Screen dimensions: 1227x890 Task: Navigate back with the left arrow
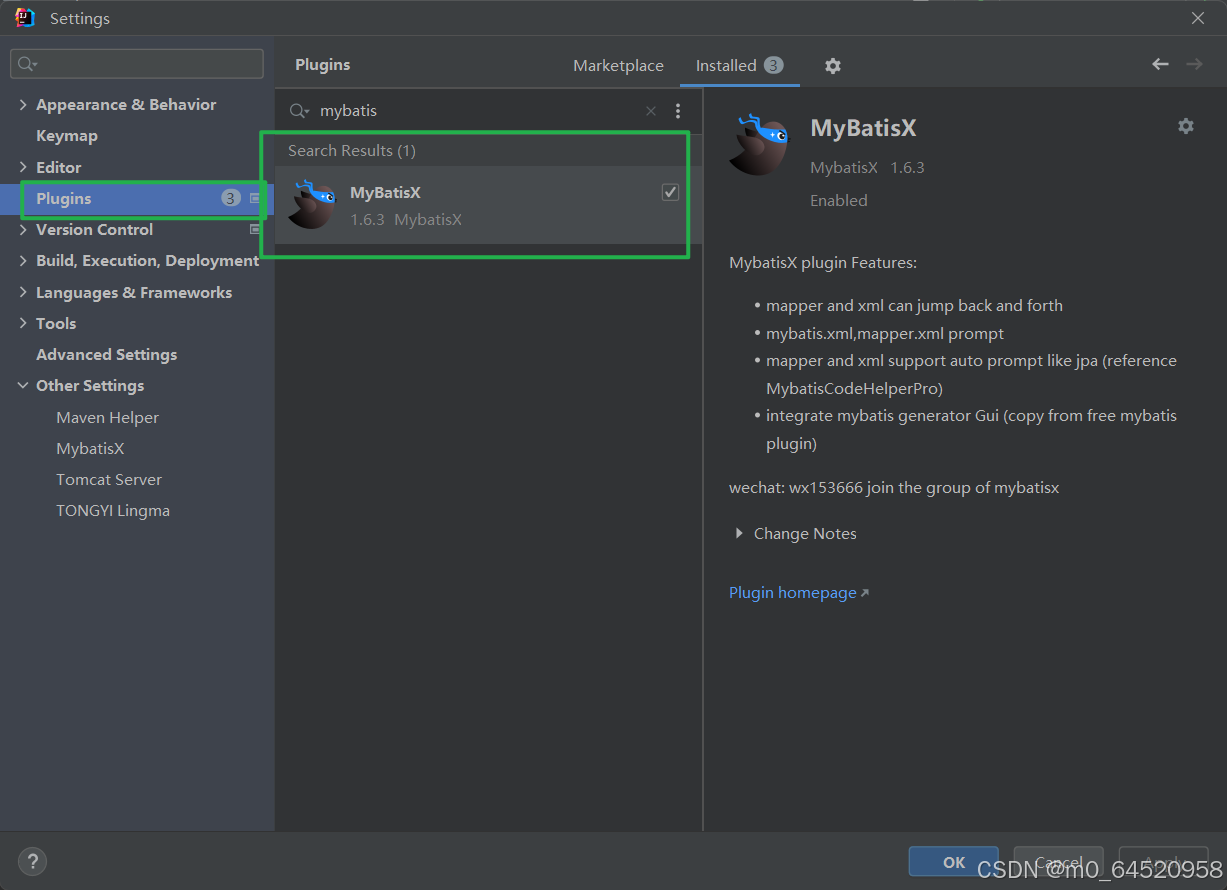click(1160, 64)
